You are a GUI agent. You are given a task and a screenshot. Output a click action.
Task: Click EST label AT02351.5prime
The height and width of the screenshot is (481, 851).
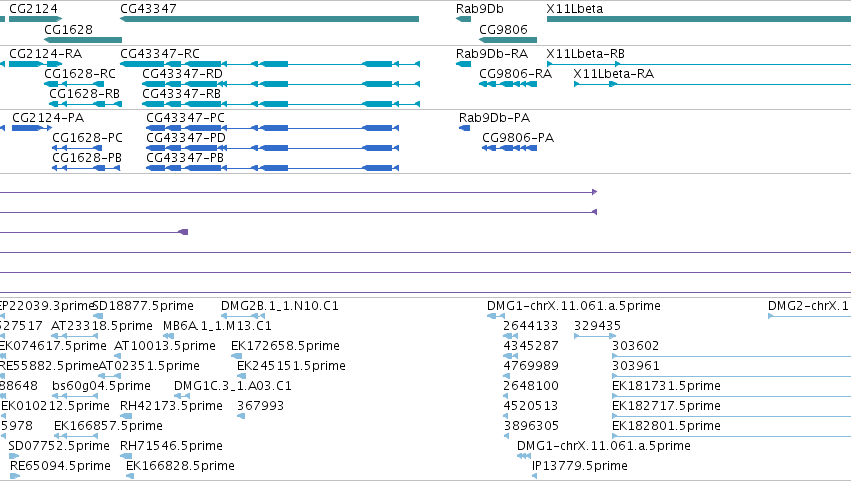coord(149,366)
